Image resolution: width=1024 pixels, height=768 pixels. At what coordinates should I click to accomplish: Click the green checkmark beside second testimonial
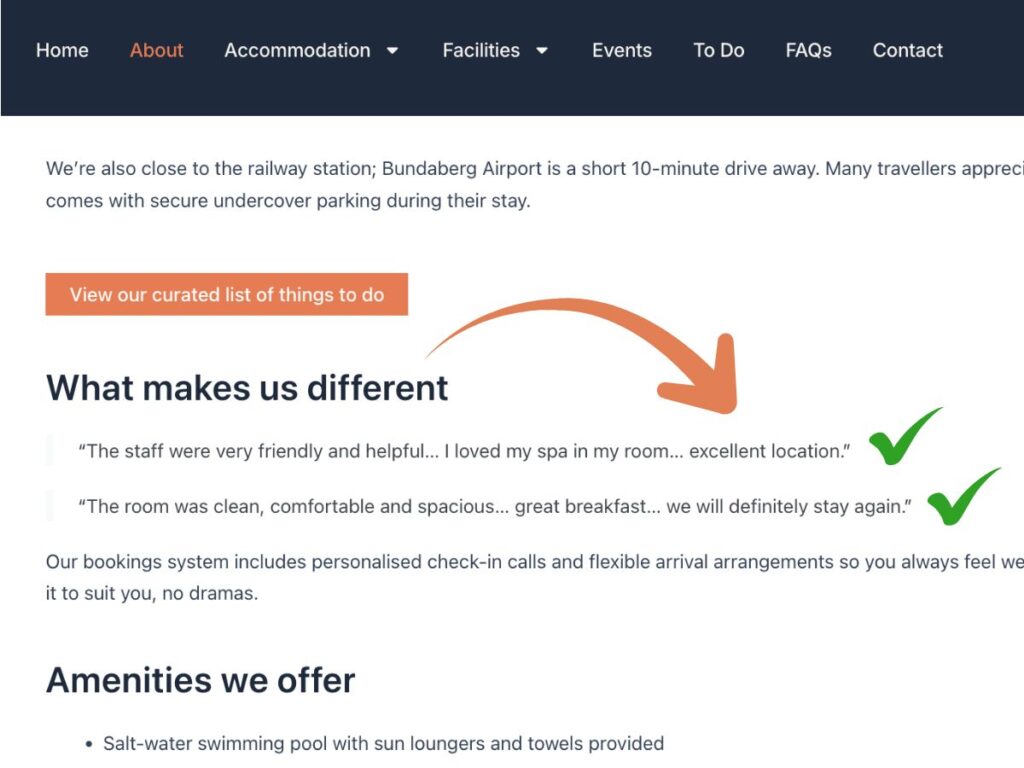point(961,497)
